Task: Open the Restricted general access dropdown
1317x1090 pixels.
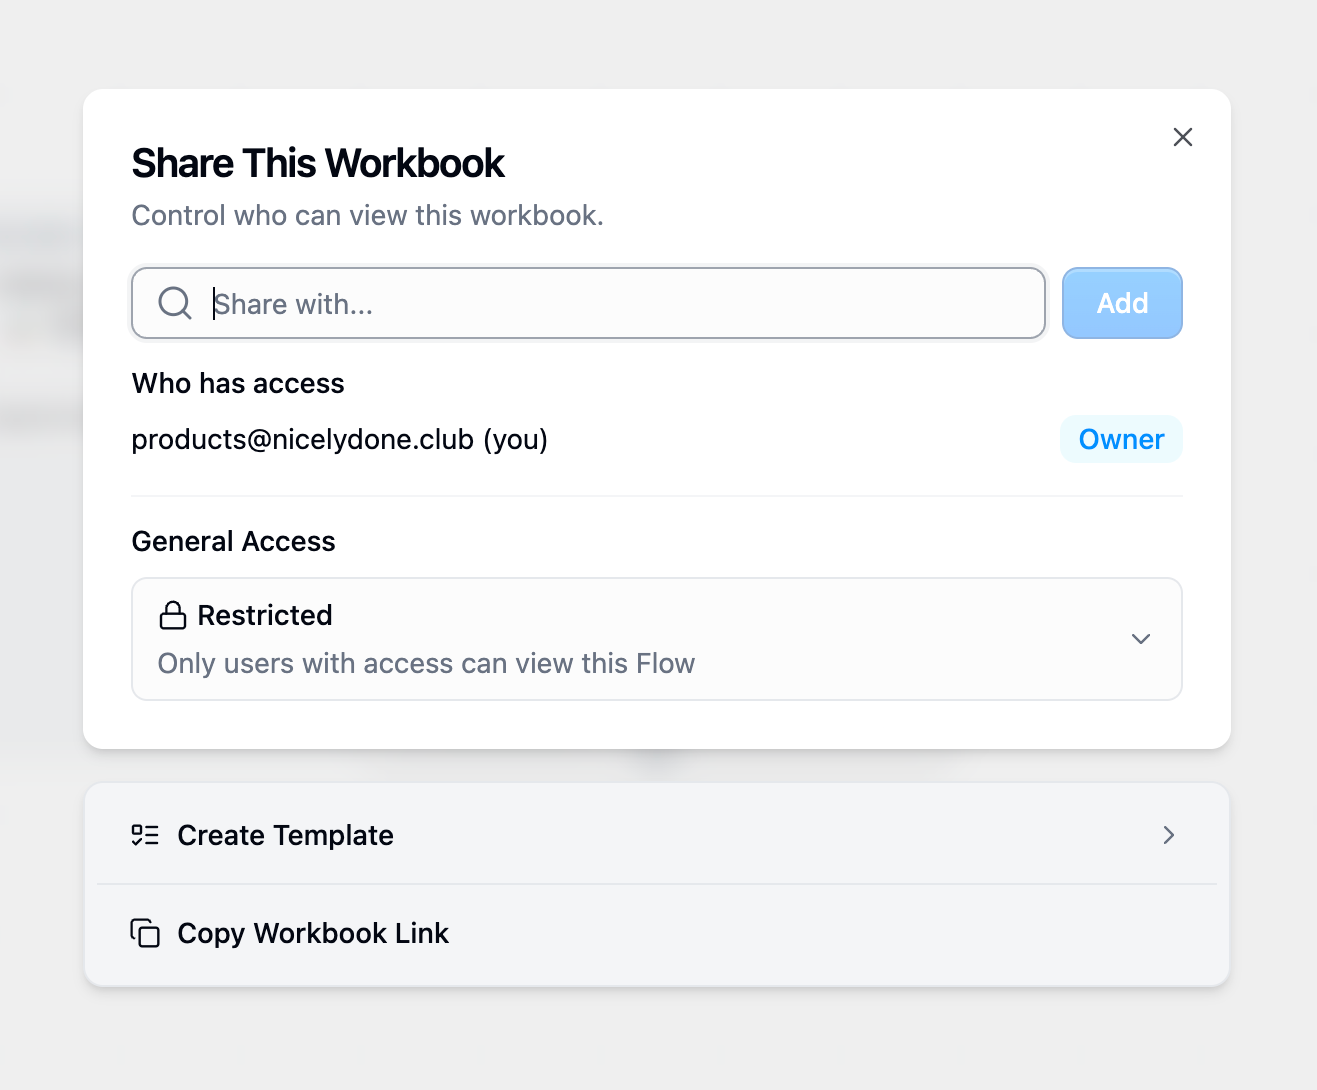Action: (656, 639)
